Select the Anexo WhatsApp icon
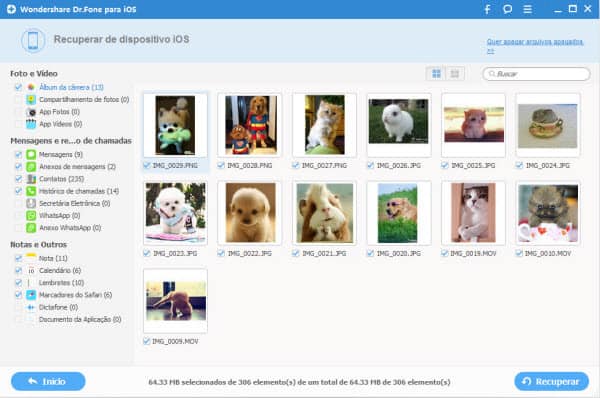The width and height of the screenshot is (600, 398). coord(31,228)
